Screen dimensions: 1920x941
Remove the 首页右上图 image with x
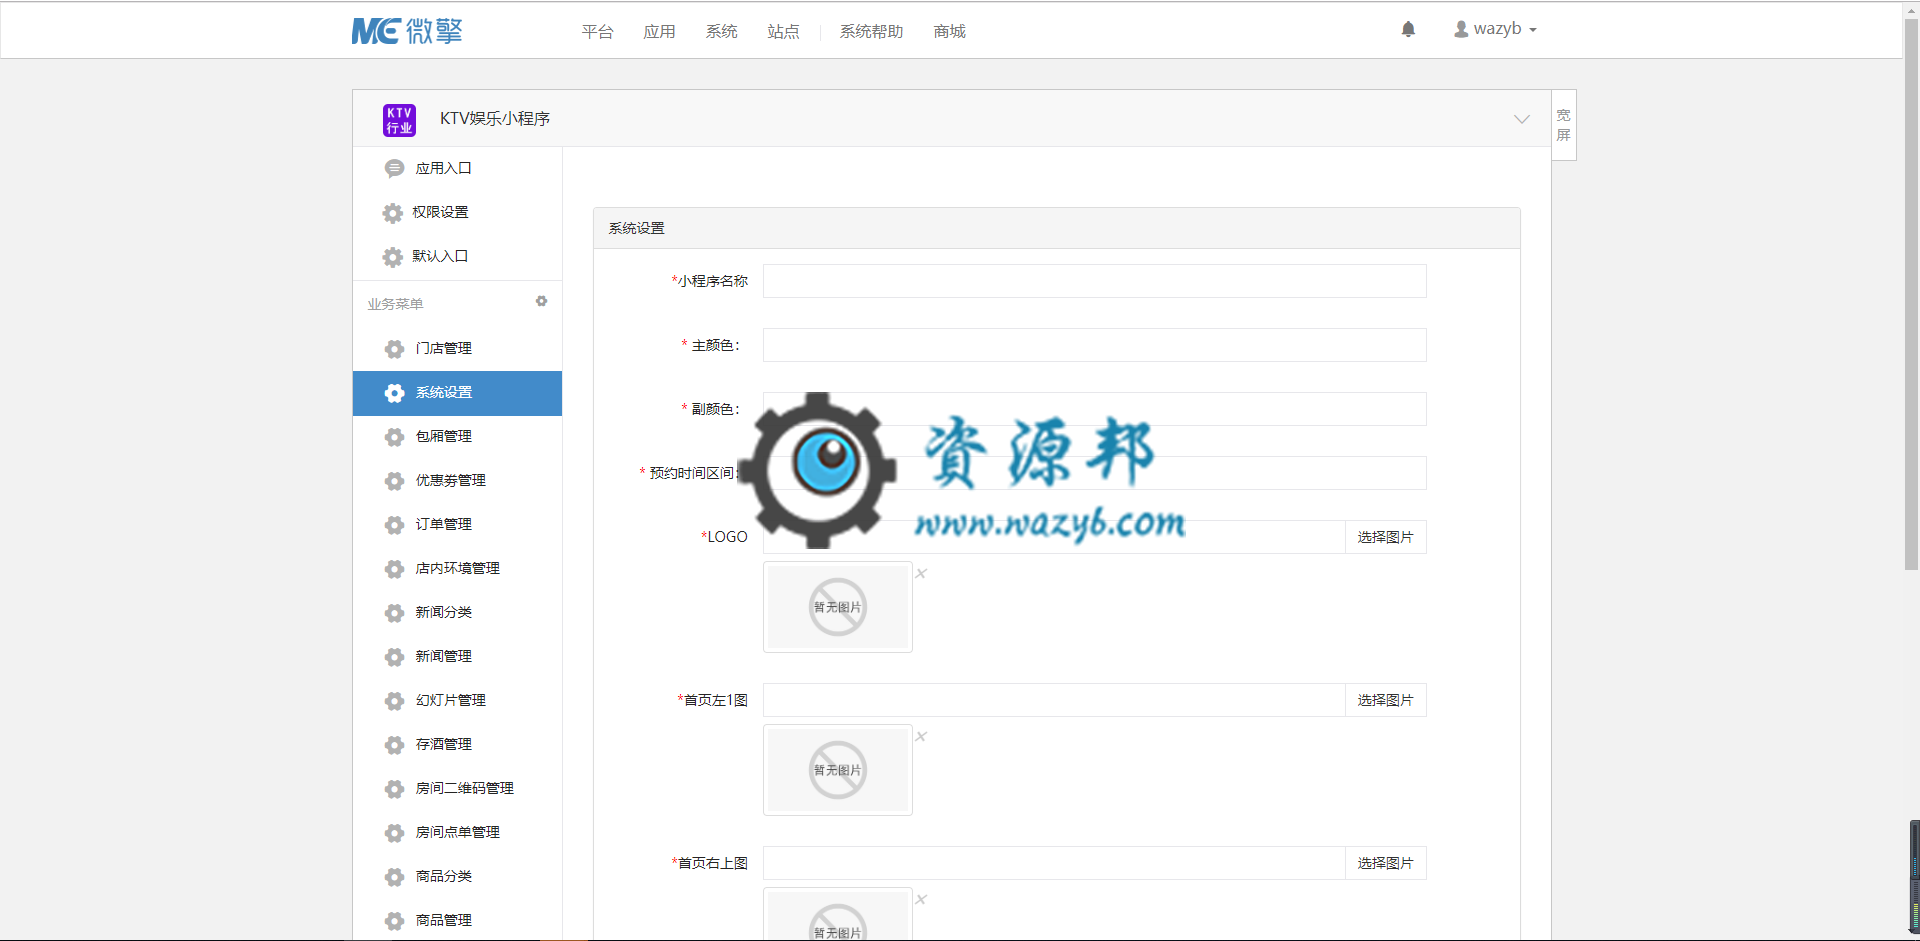pos(921,899)
